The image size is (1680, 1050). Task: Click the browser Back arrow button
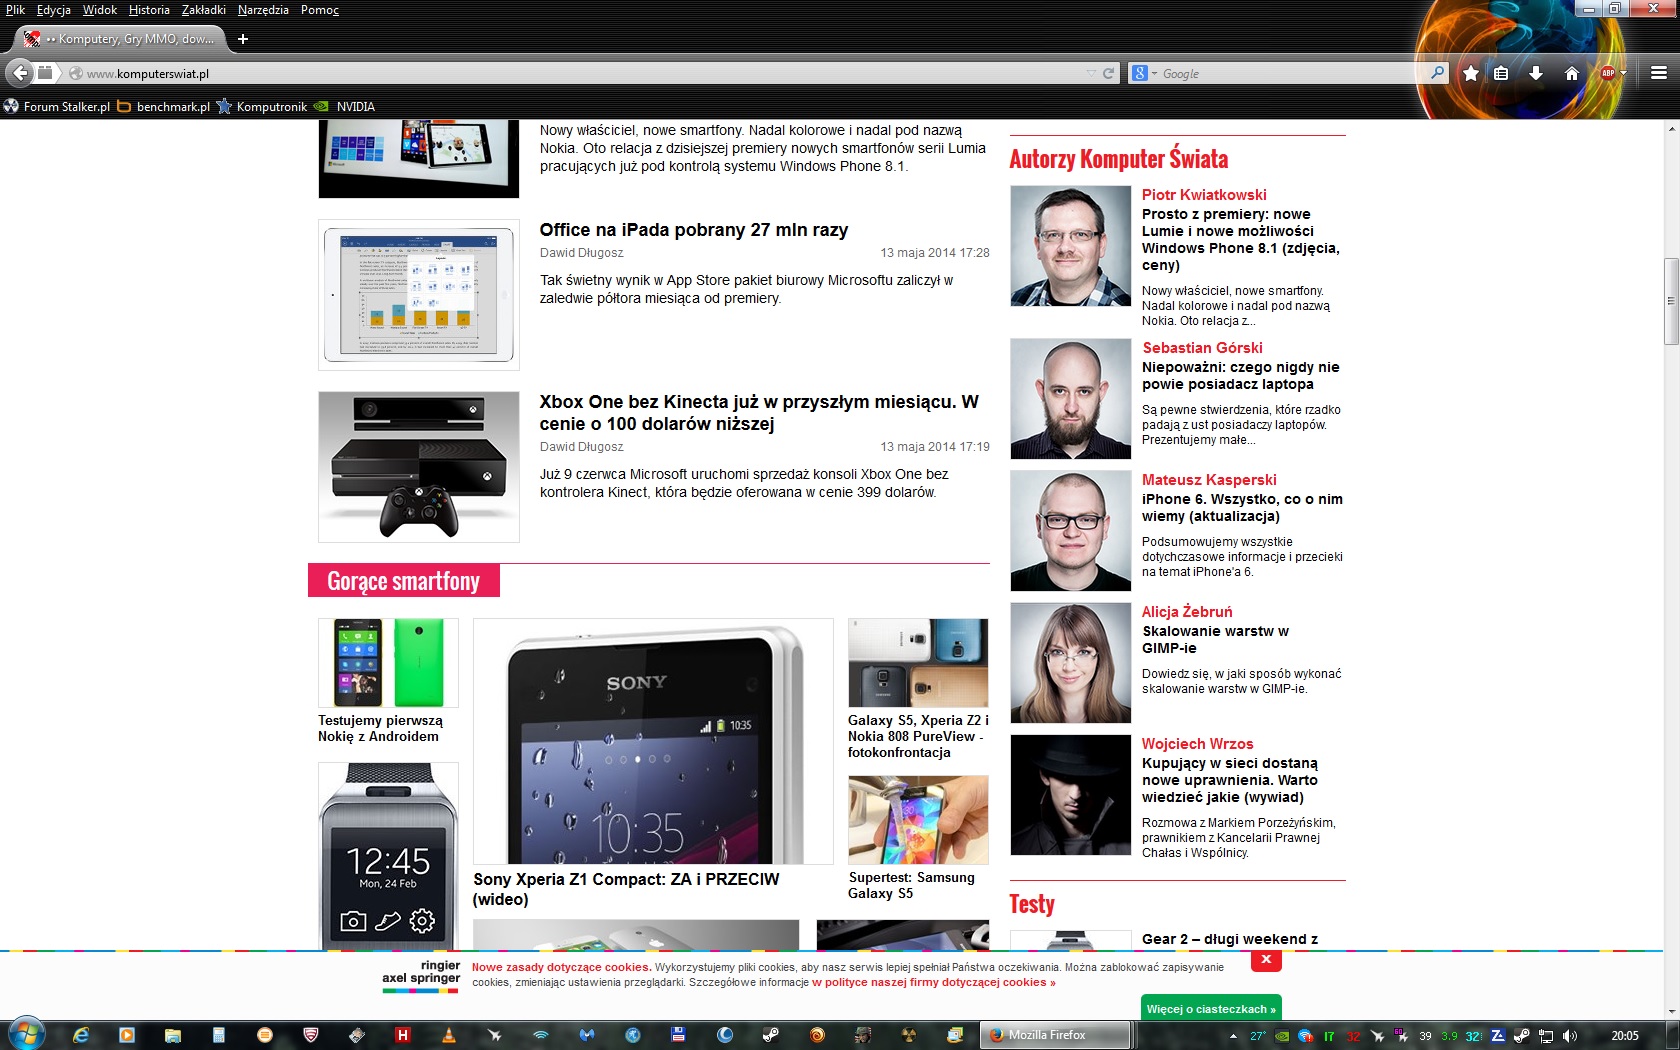(20, 73)
